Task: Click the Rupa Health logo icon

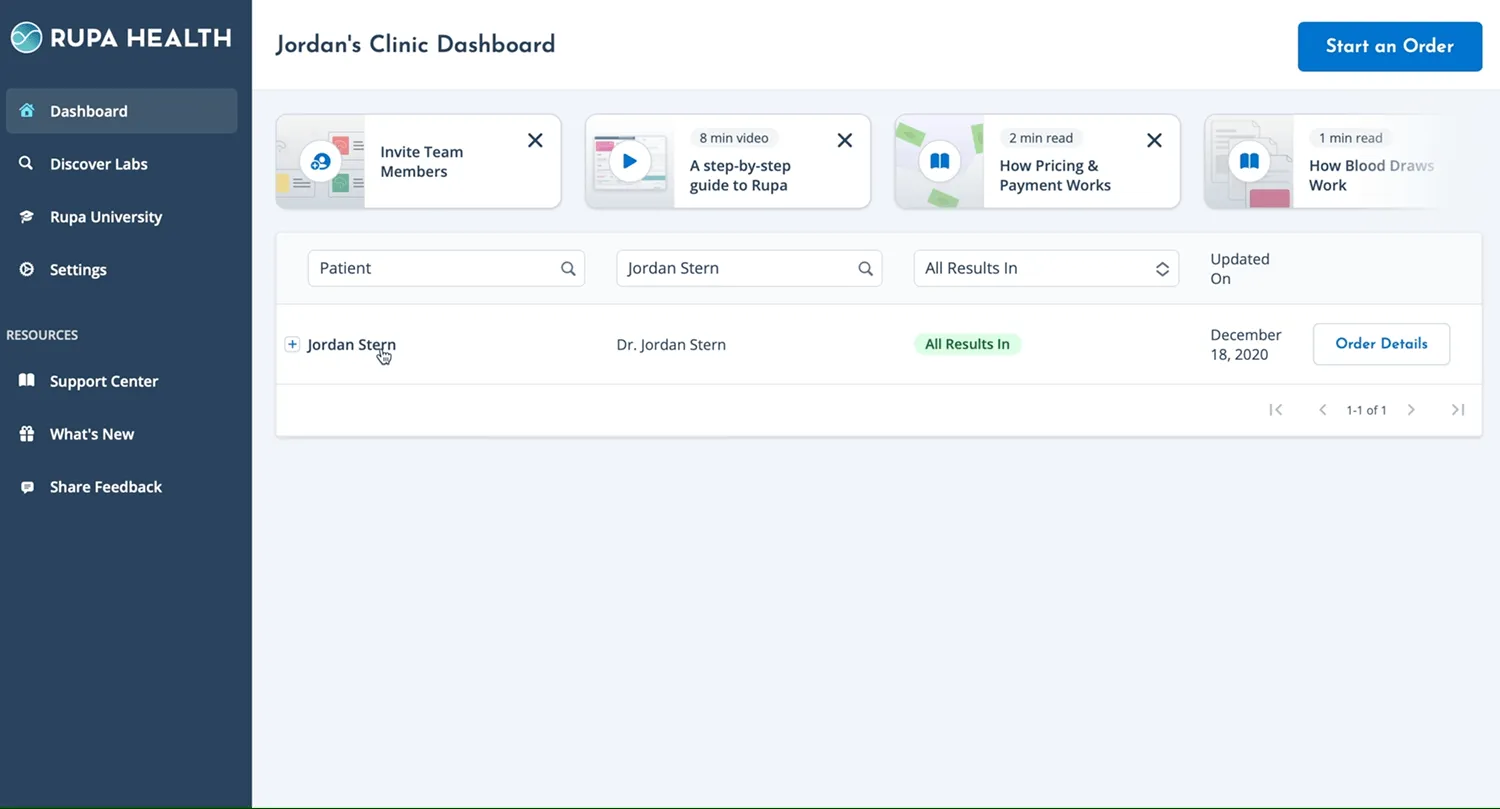Action: 27,38
